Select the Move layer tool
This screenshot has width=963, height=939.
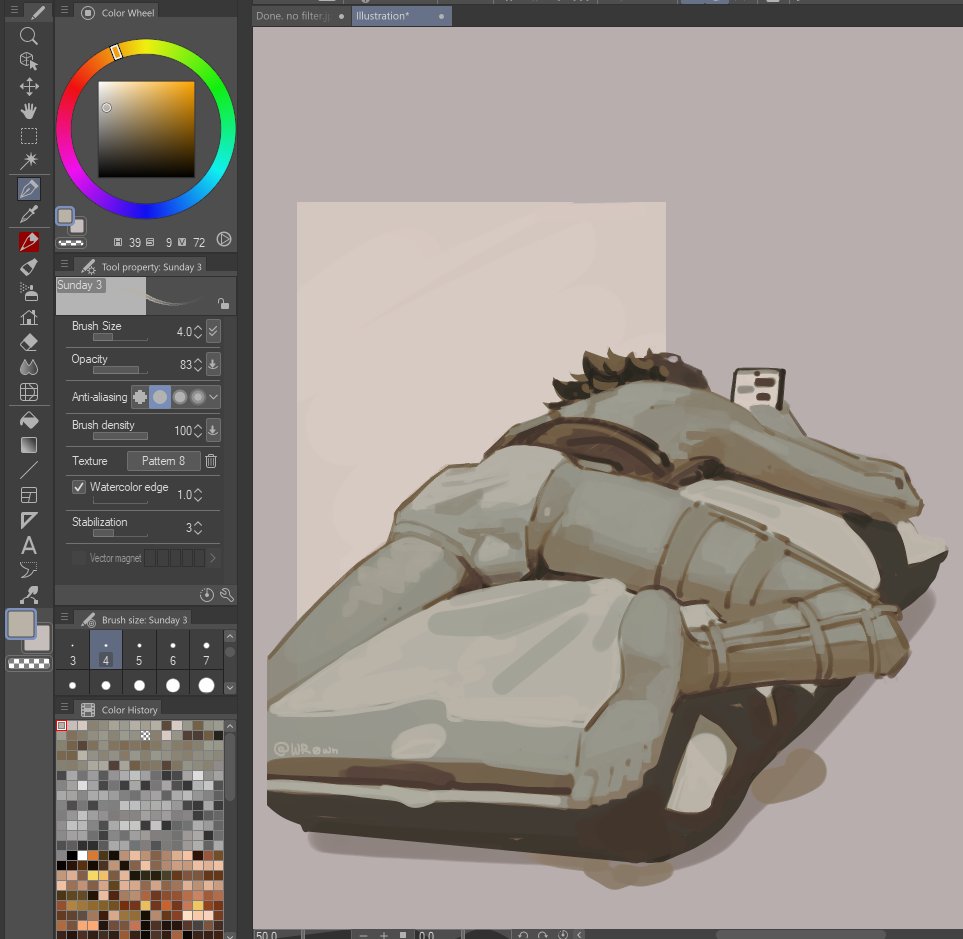tap(29, 86)
